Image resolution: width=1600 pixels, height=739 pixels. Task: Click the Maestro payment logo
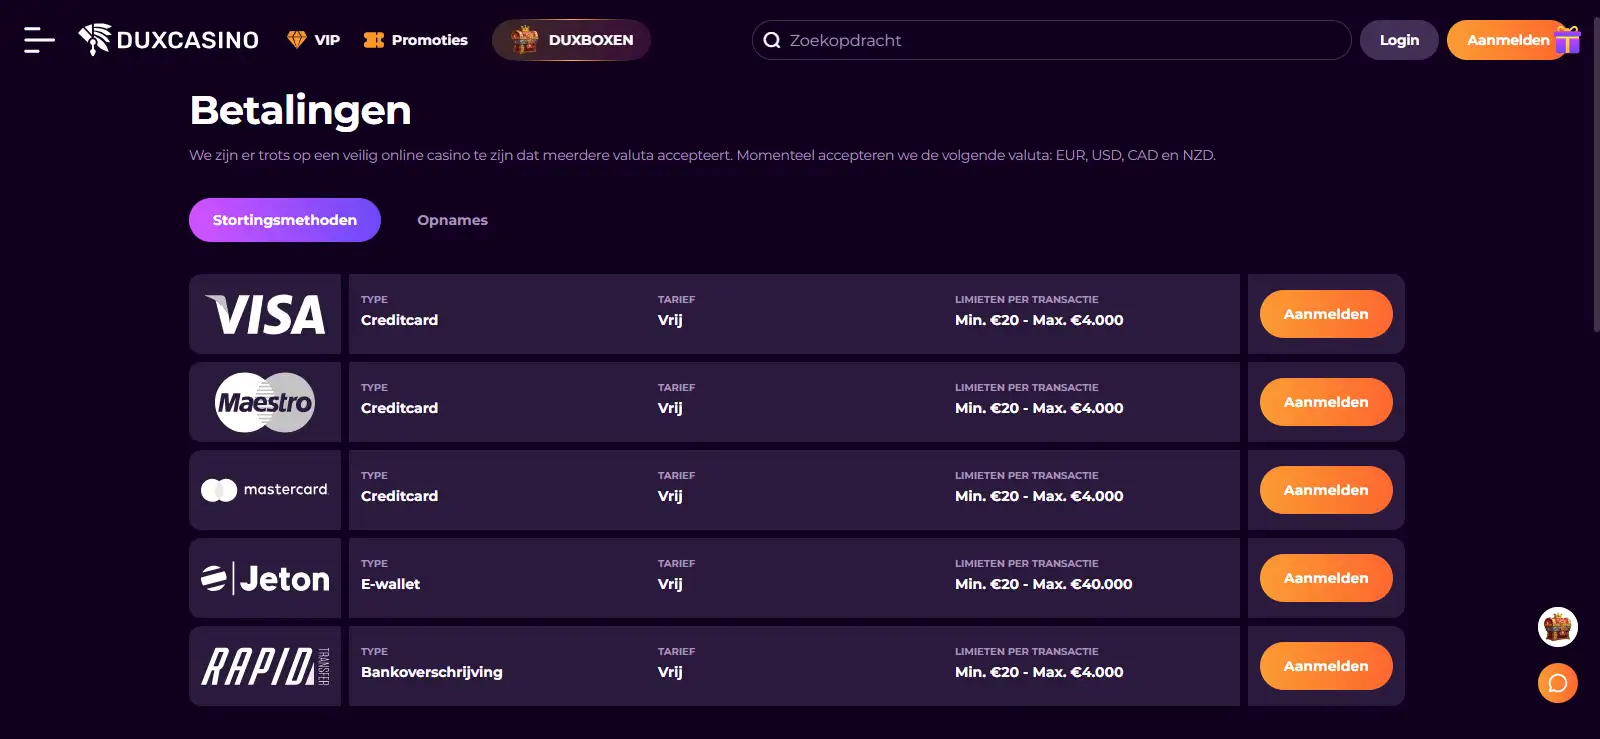[265, 402]
